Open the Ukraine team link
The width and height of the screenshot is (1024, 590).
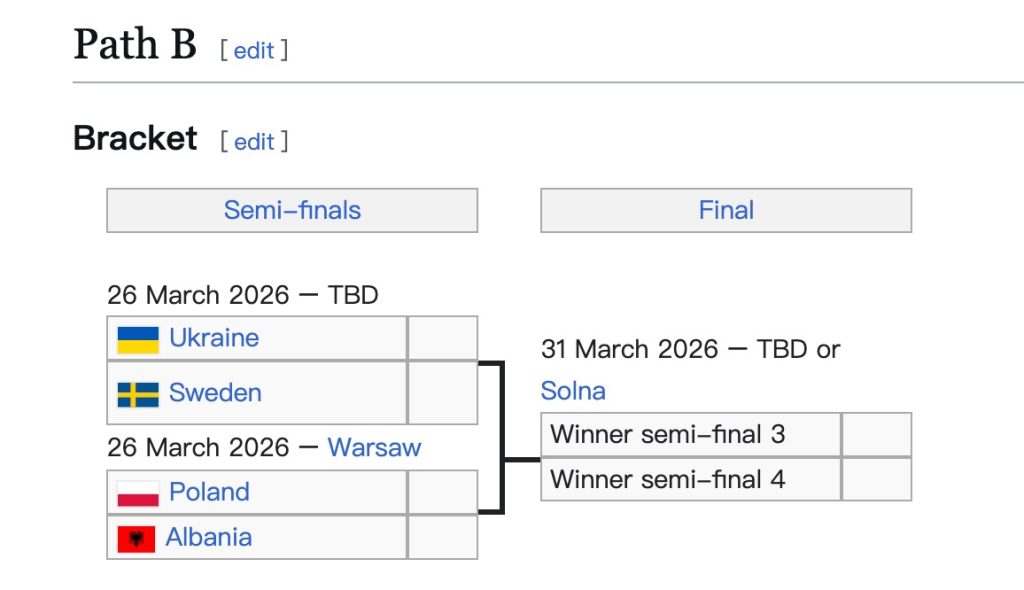pyautogui.click(x=214, y=338)
